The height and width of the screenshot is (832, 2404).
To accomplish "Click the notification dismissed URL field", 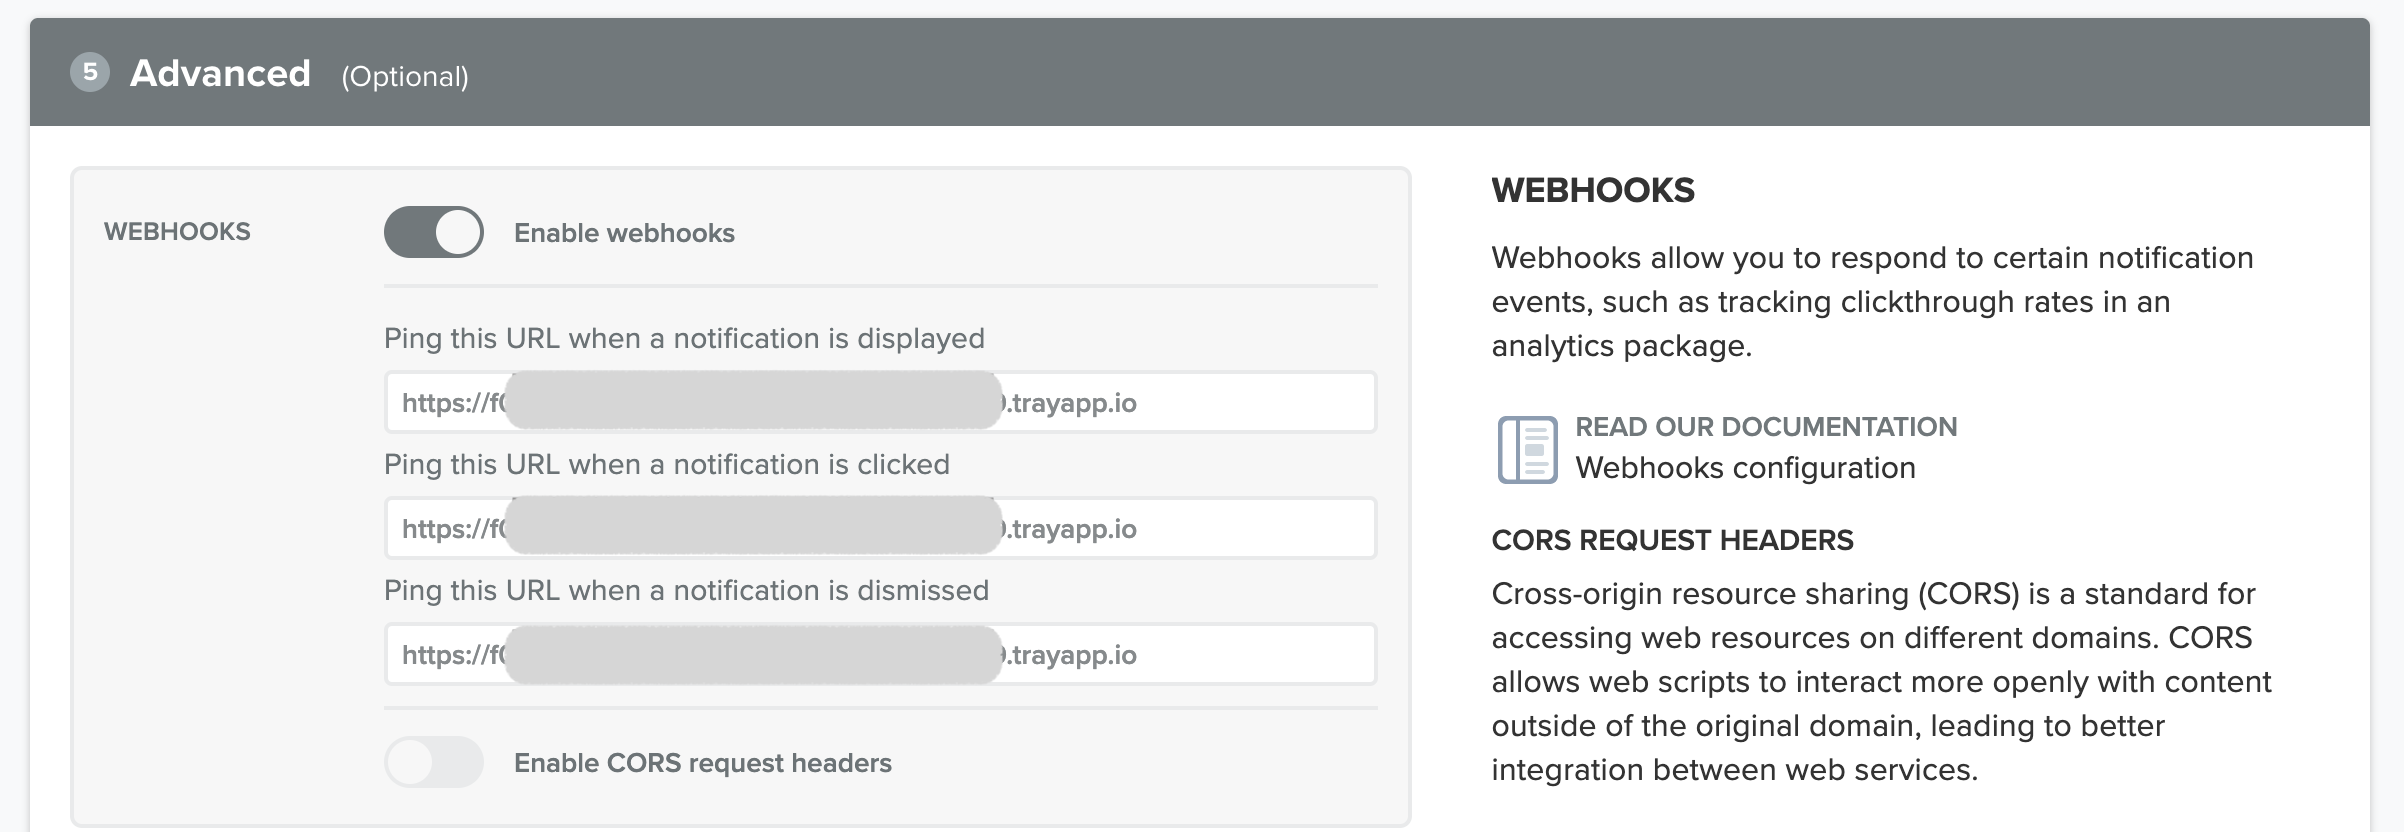I will pyautogui.click(x=880, y=654).
